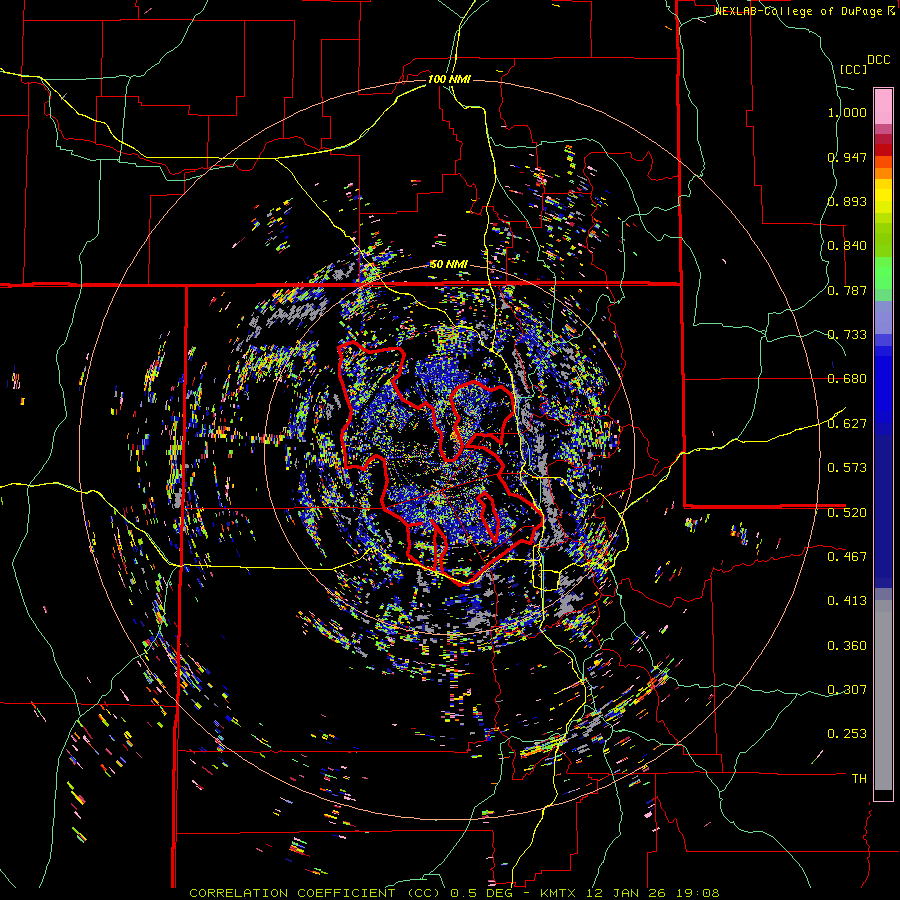Click the Correlation Coefficient caption at bottom

[x=454, y=893]
